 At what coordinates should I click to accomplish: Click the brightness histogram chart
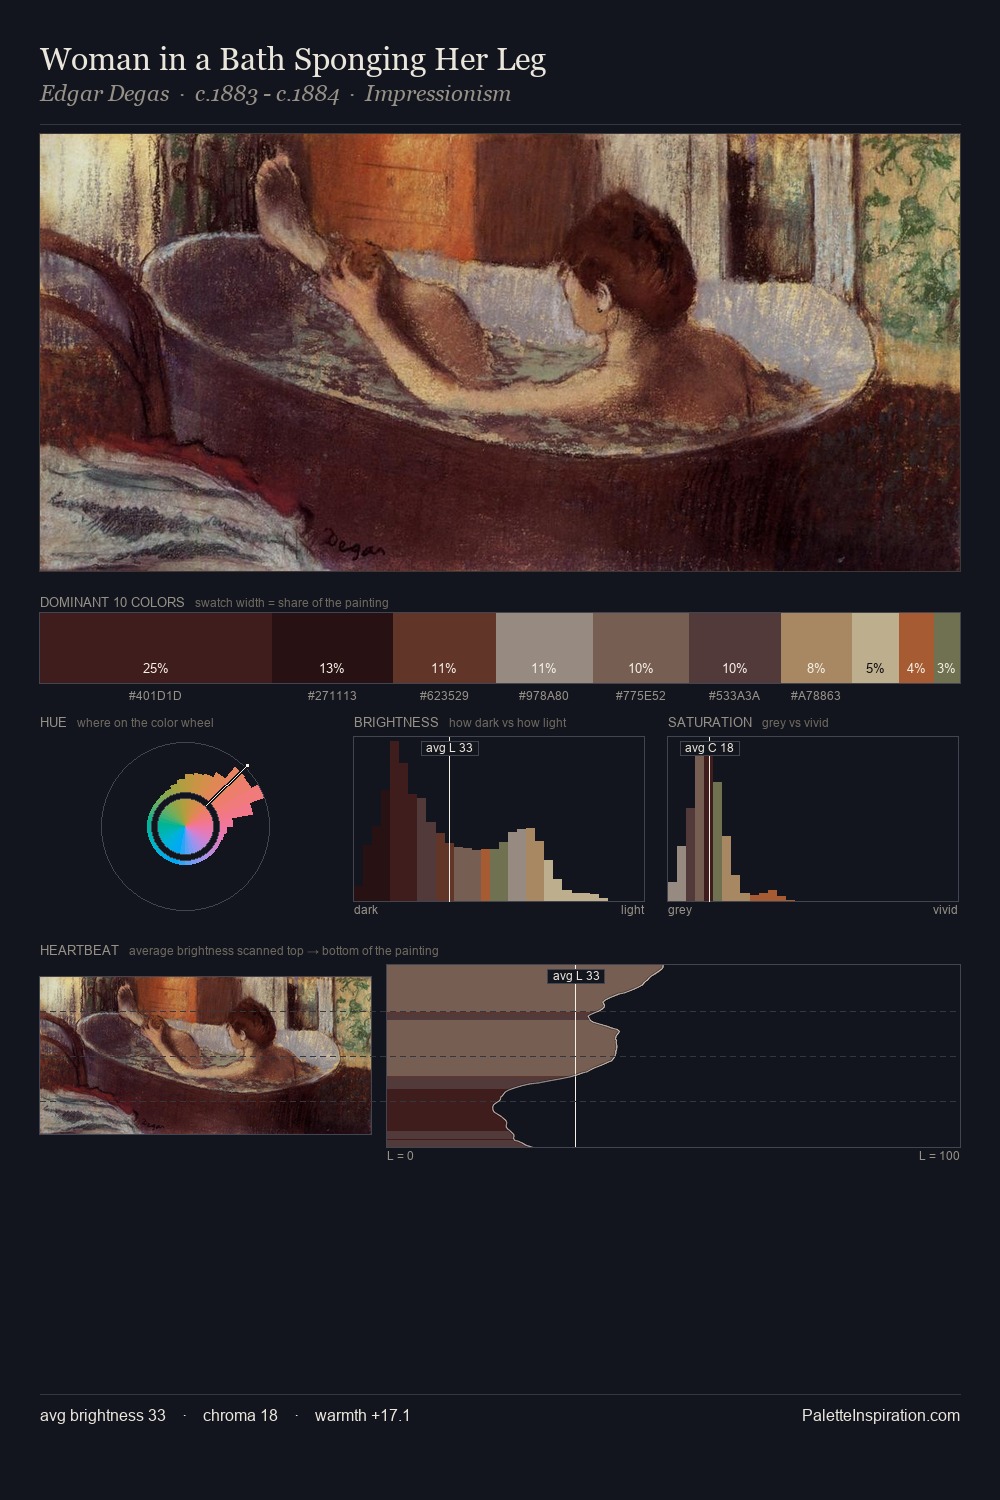(499, 819)
